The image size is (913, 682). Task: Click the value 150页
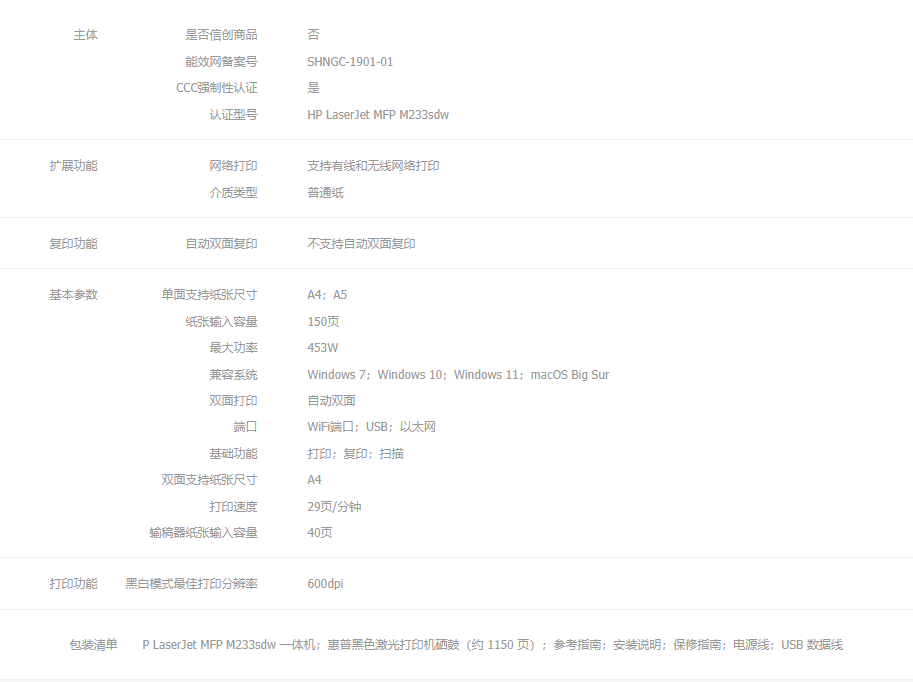[323, 321]
